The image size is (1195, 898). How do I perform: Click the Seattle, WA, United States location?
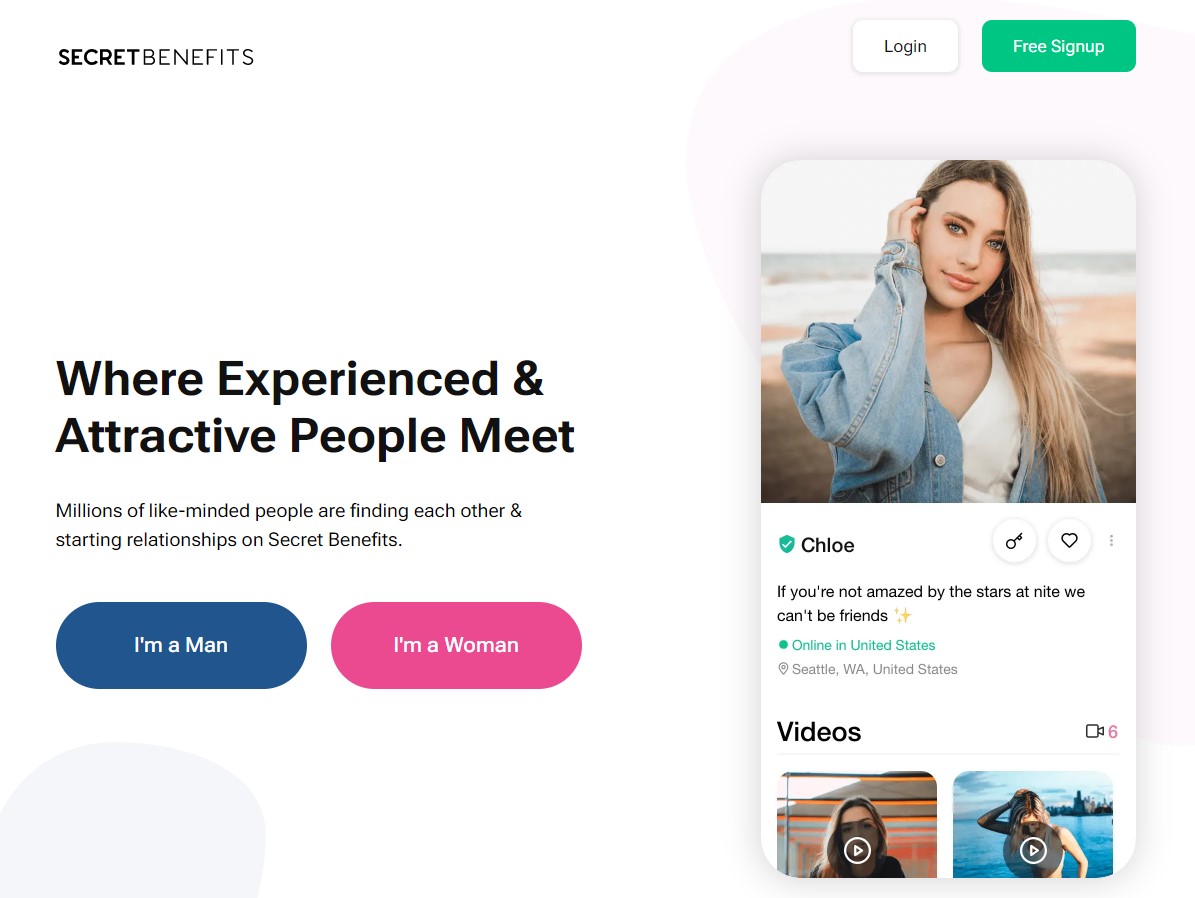pyautogui.click(x=875, y=669)
